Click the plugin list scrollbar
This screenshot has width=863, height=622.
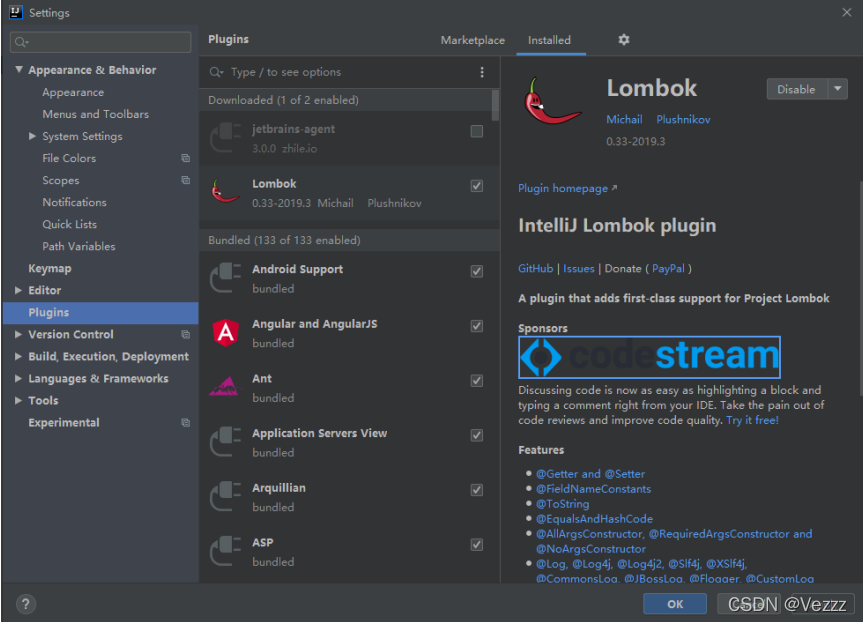click(x=495, y=105)
